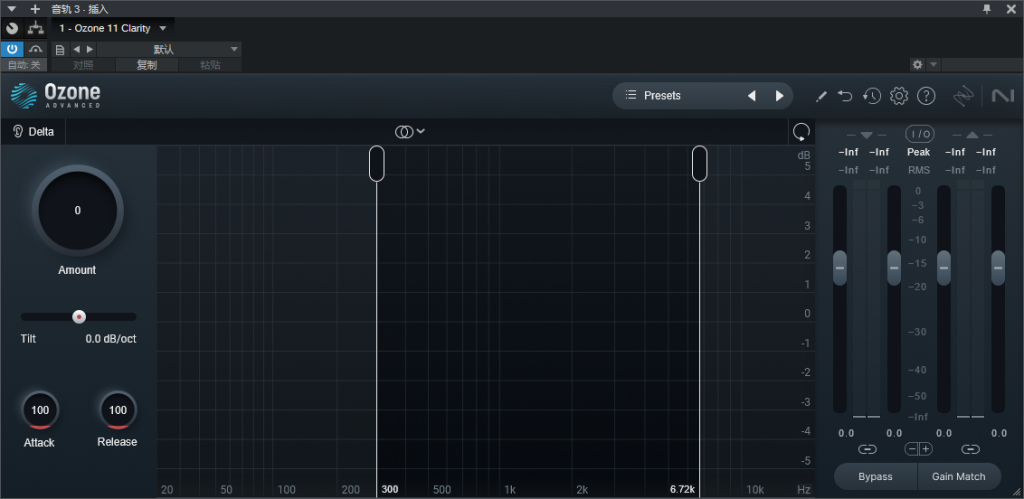Toggle the I/O meter switch
Image resolution: width=1024 pixels, height=499 pixels.
[x=920, y=134]
